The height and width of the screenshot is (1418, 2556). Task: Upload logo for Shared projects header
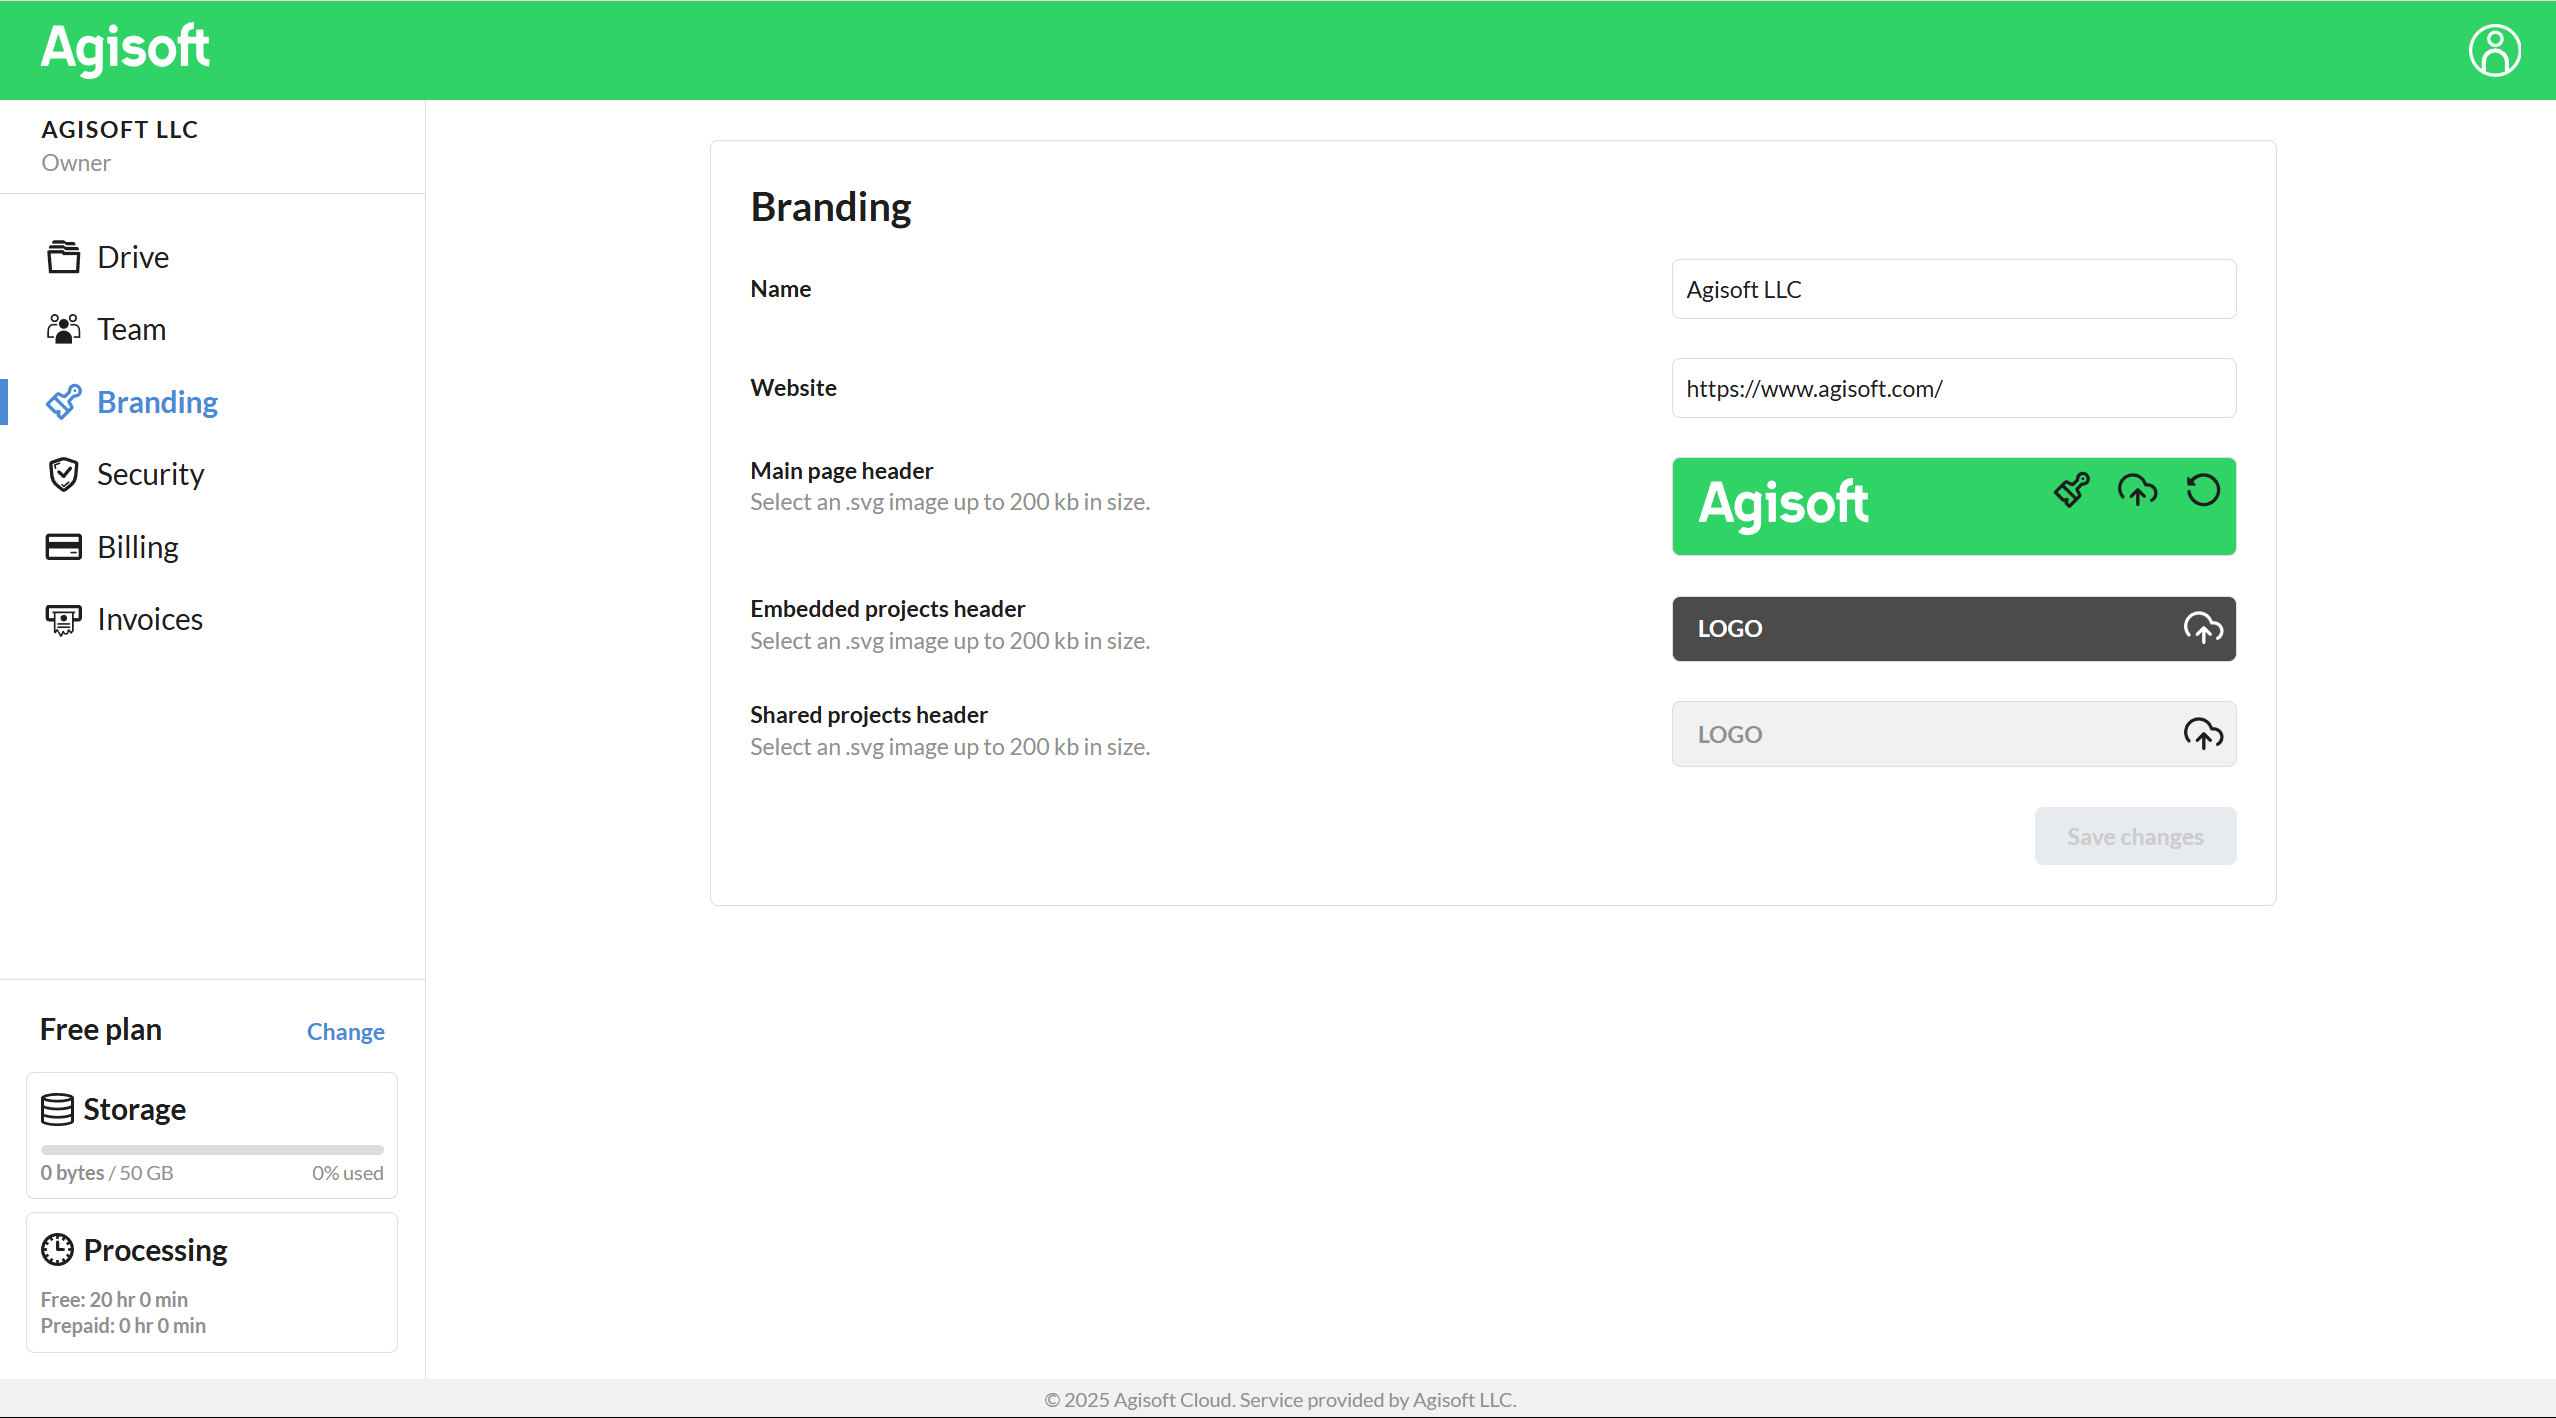[2202, 734]
